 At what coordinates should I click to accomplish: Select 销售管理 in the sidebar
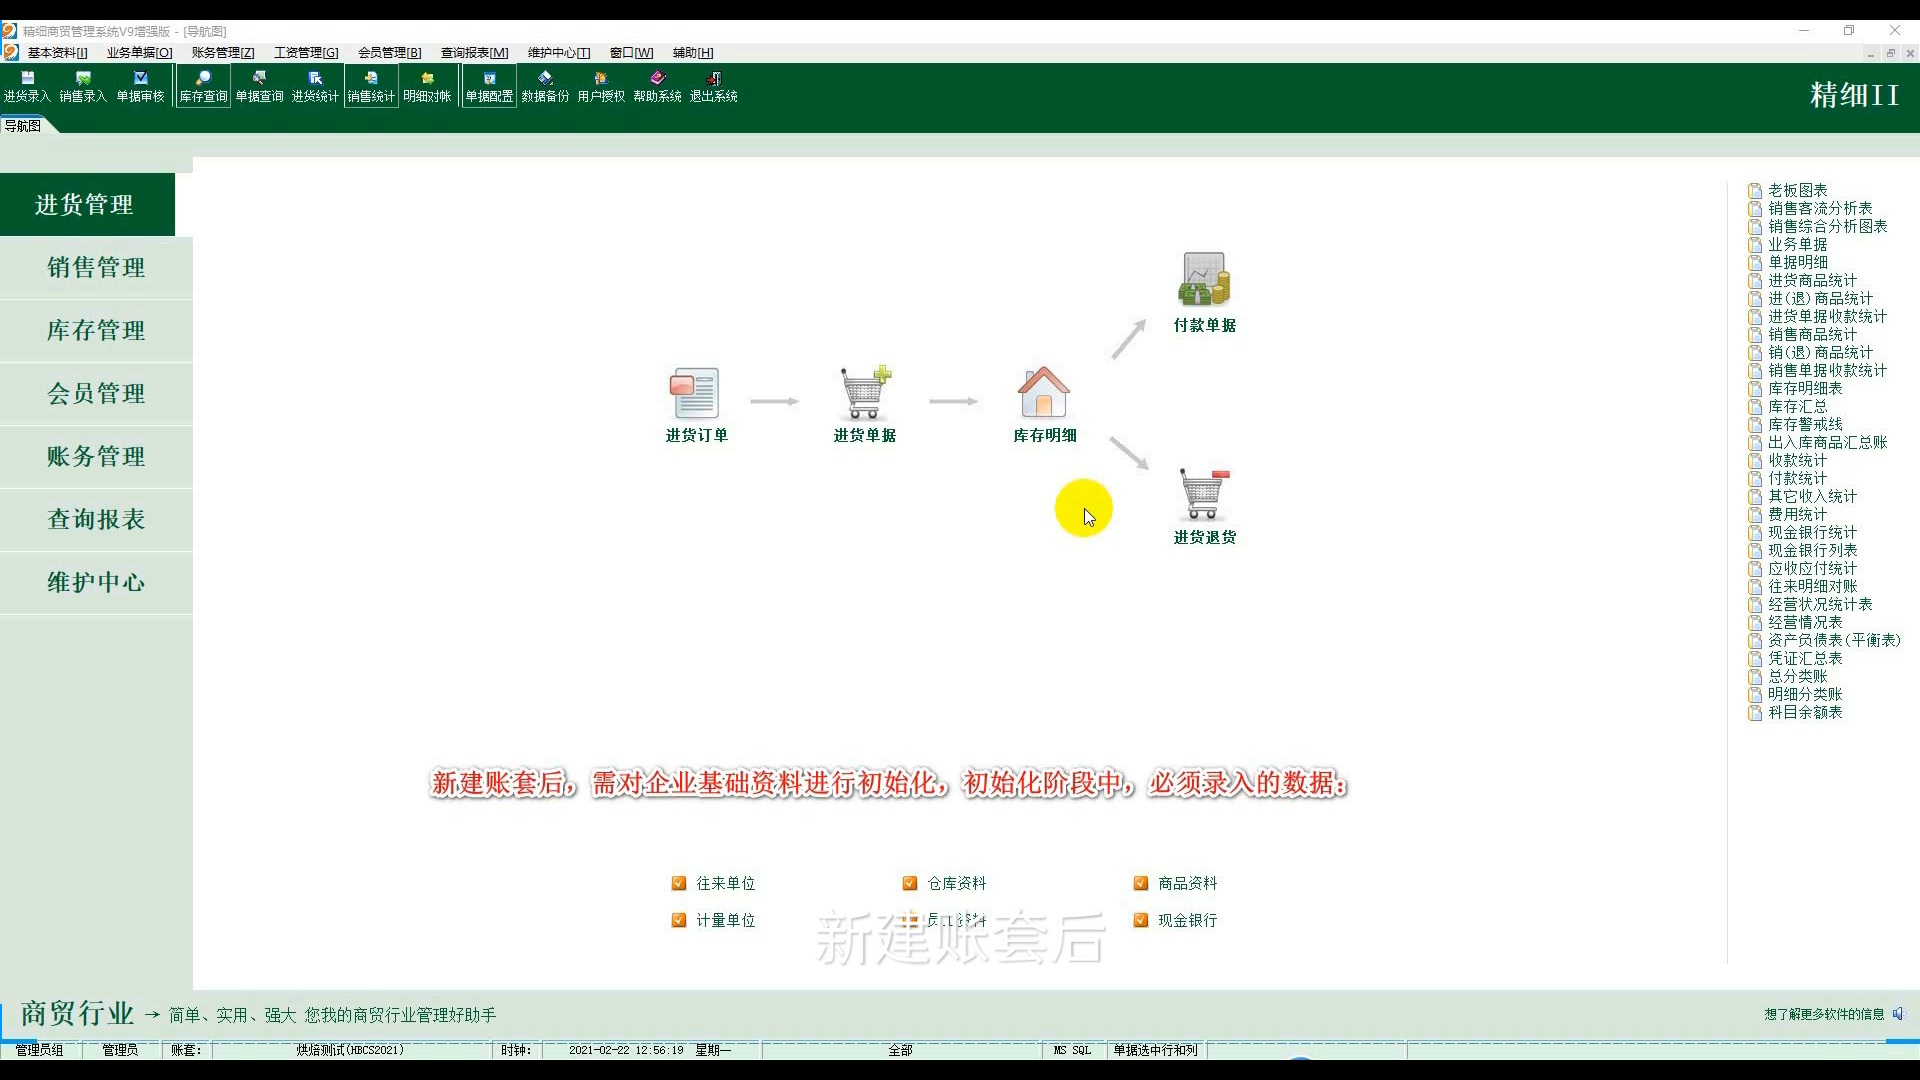tap(96, 267)
